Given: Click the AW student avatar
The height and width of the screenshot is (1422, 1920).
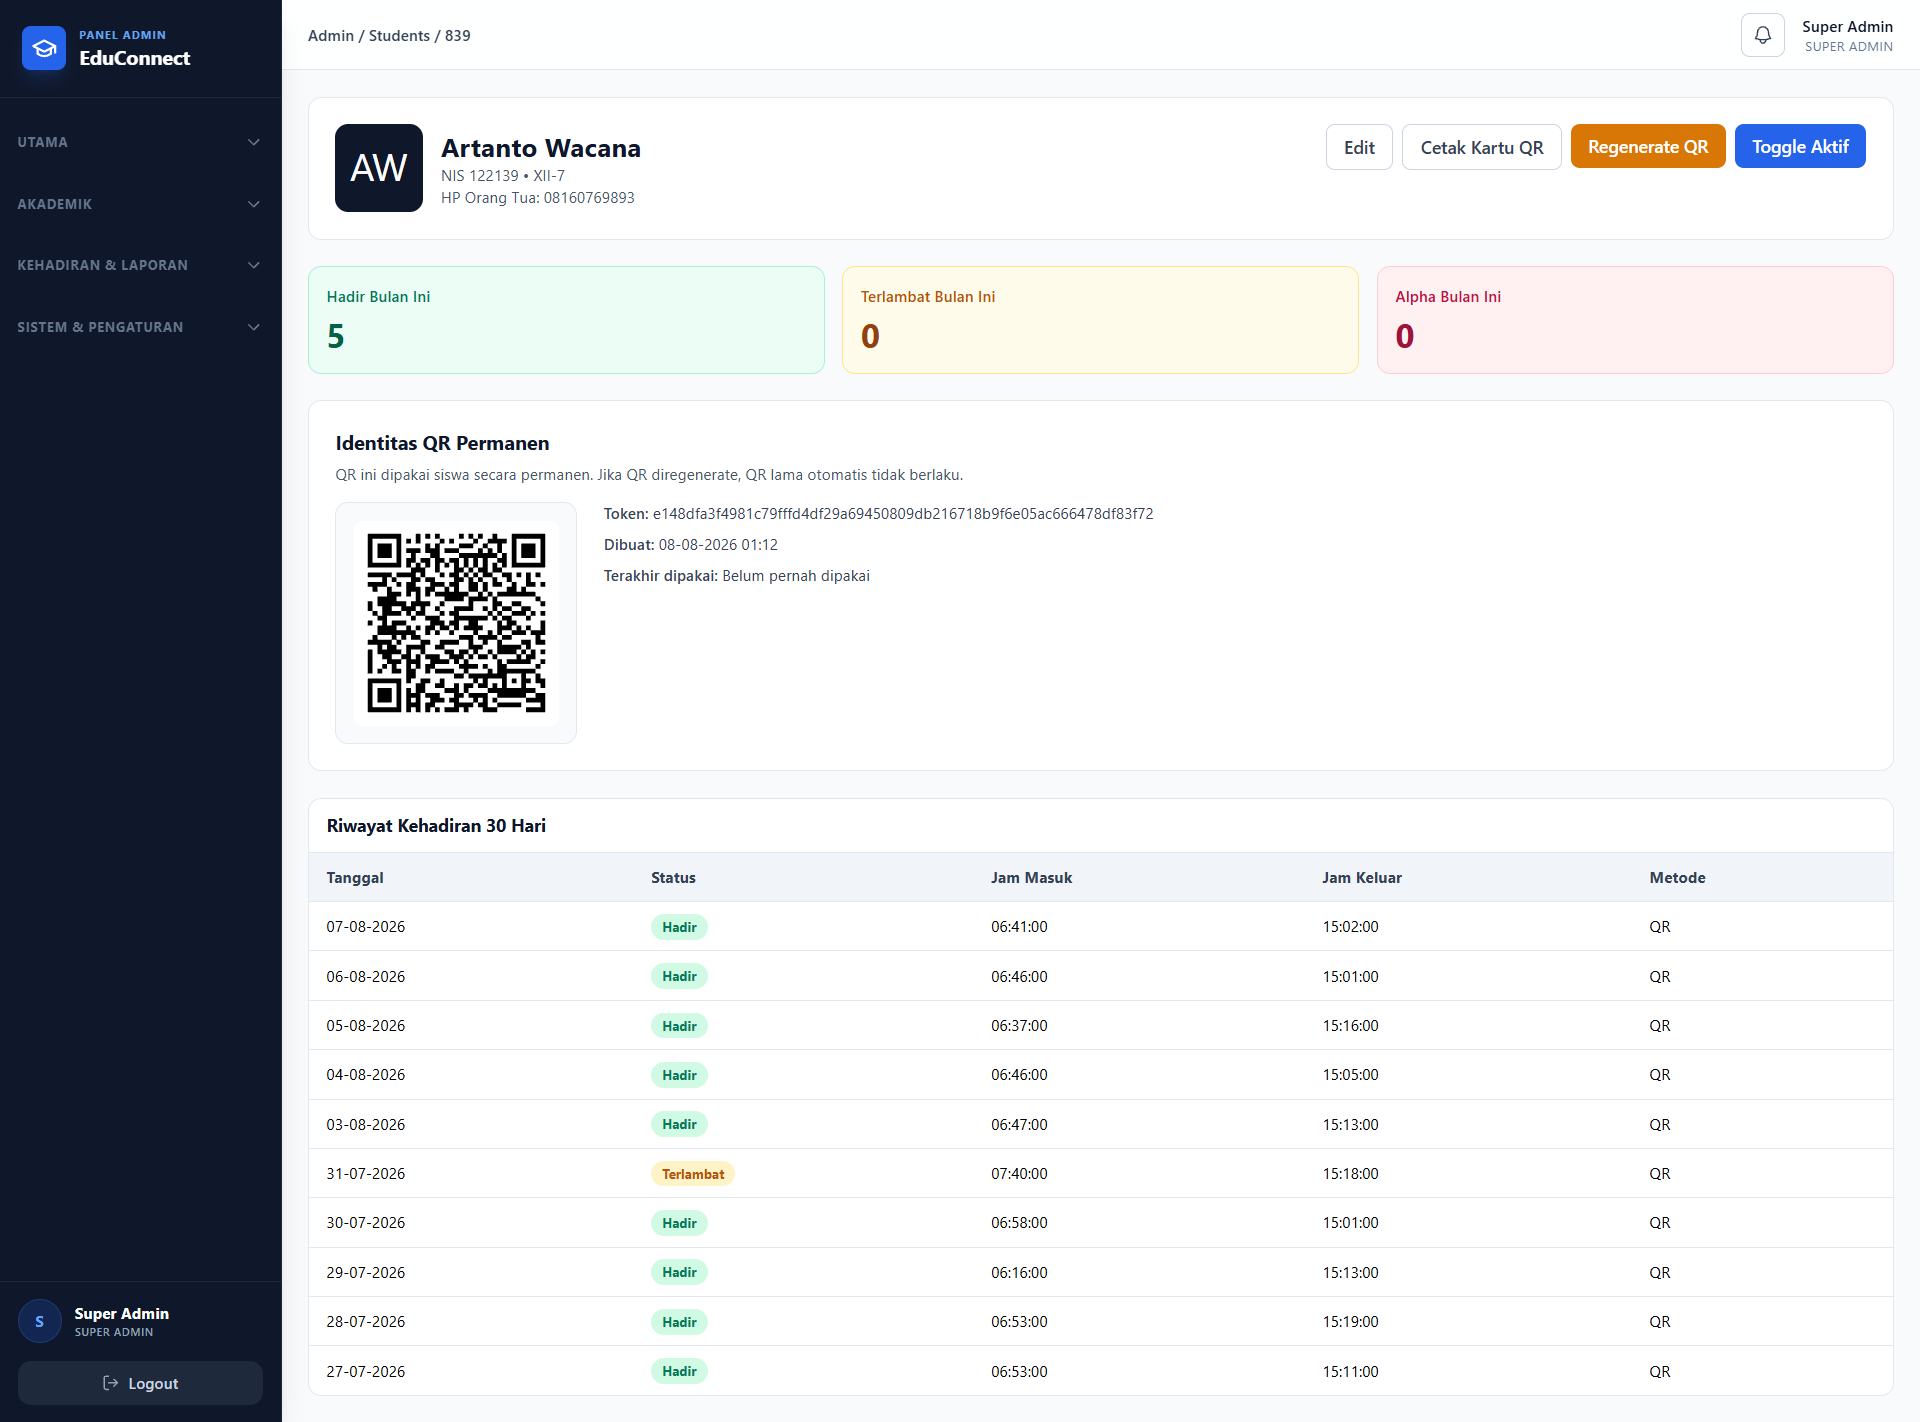Looking at the screenshot, I should point(379,168).
